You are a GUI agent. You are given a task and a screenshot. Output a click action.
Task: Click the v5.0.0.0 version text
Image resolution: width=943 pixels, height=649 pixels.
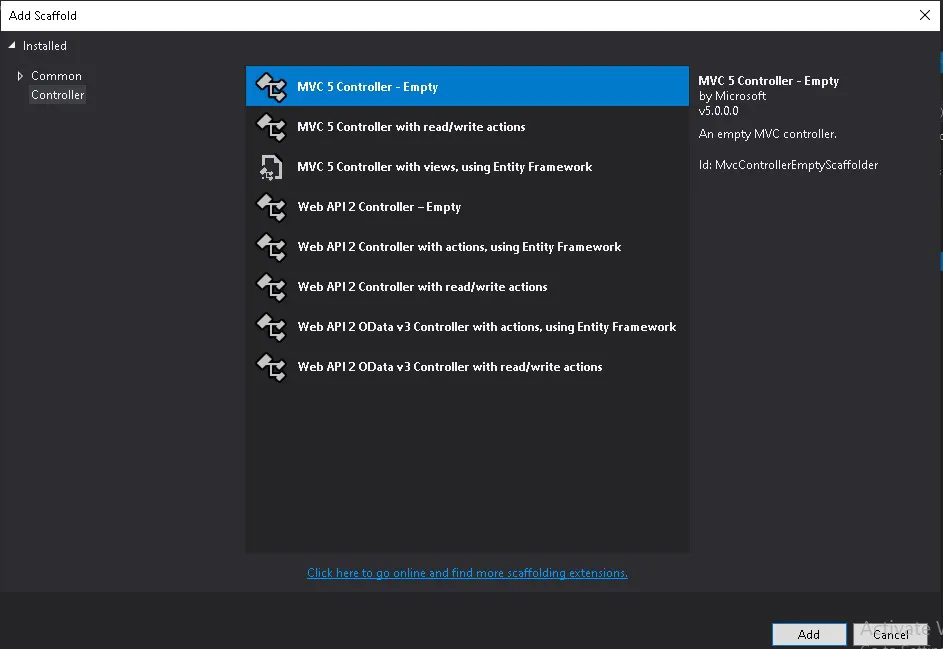(x=718, y=111)
